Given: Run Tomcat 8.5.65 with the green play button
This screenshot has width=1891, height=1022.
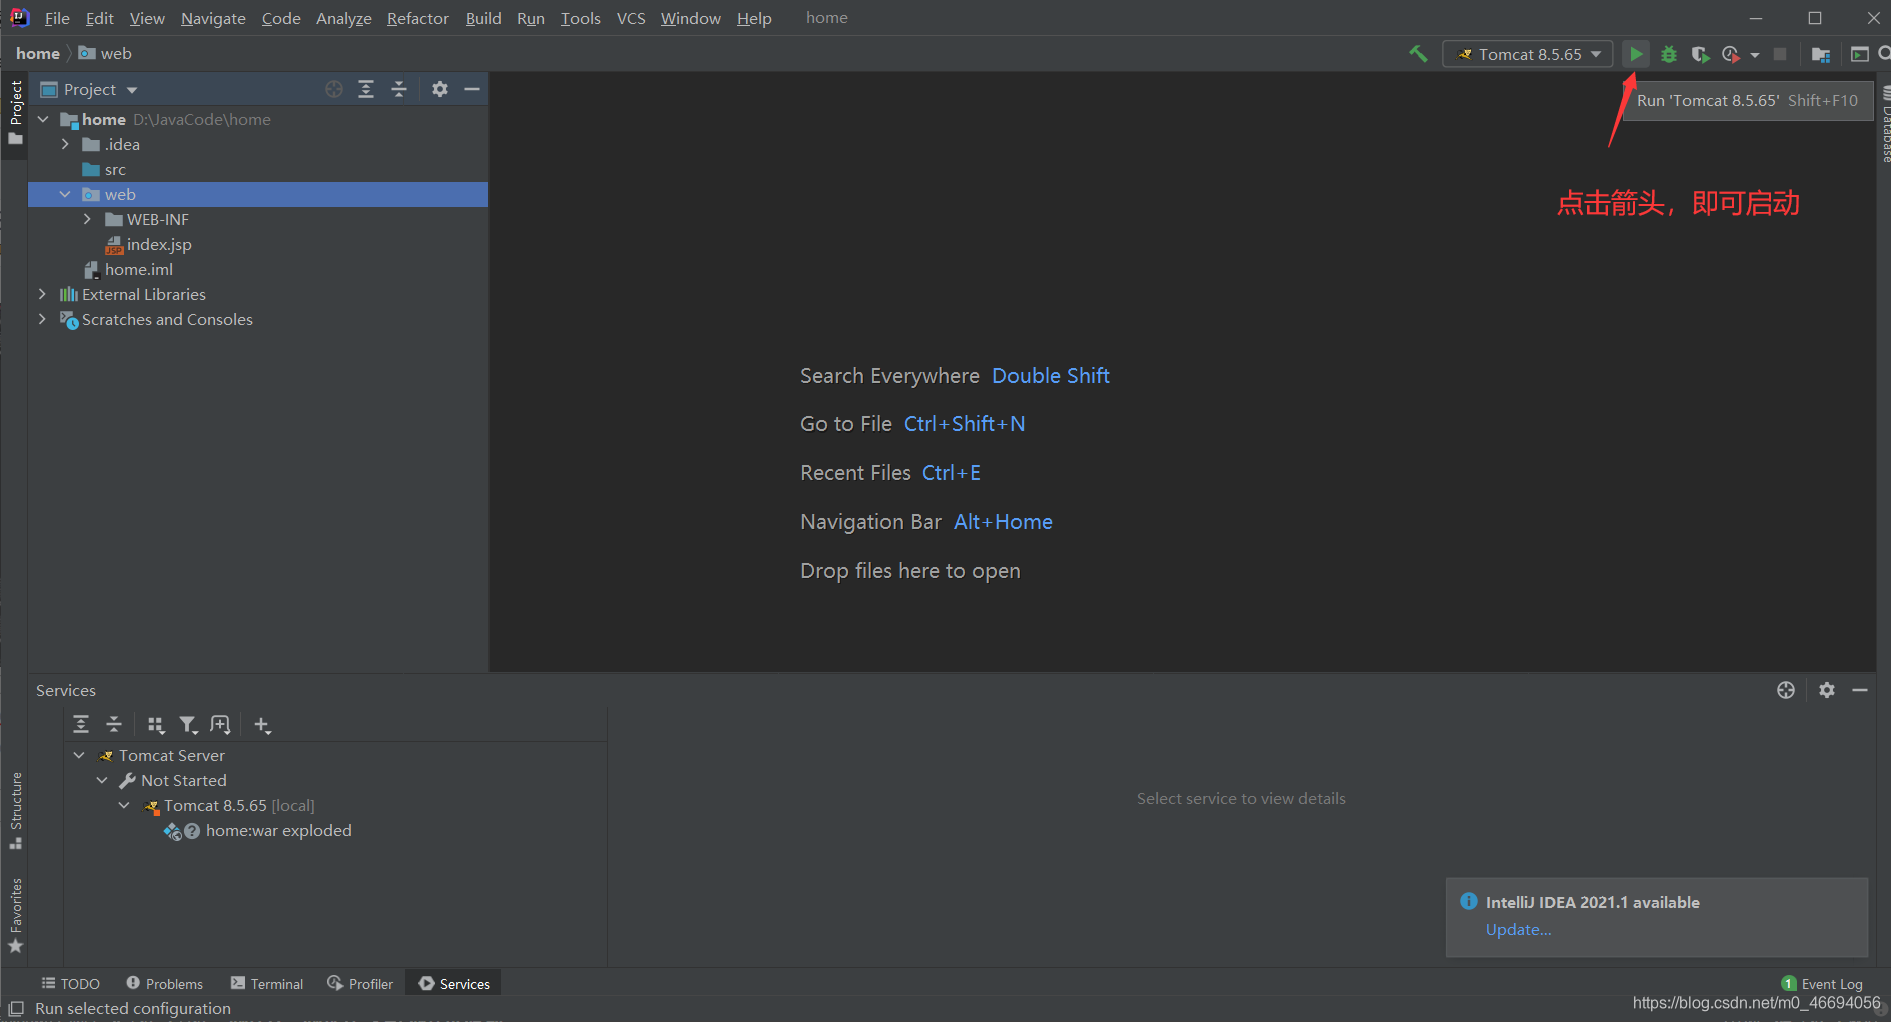Looking at the screenshot, I should click(x=1636, y=54).
